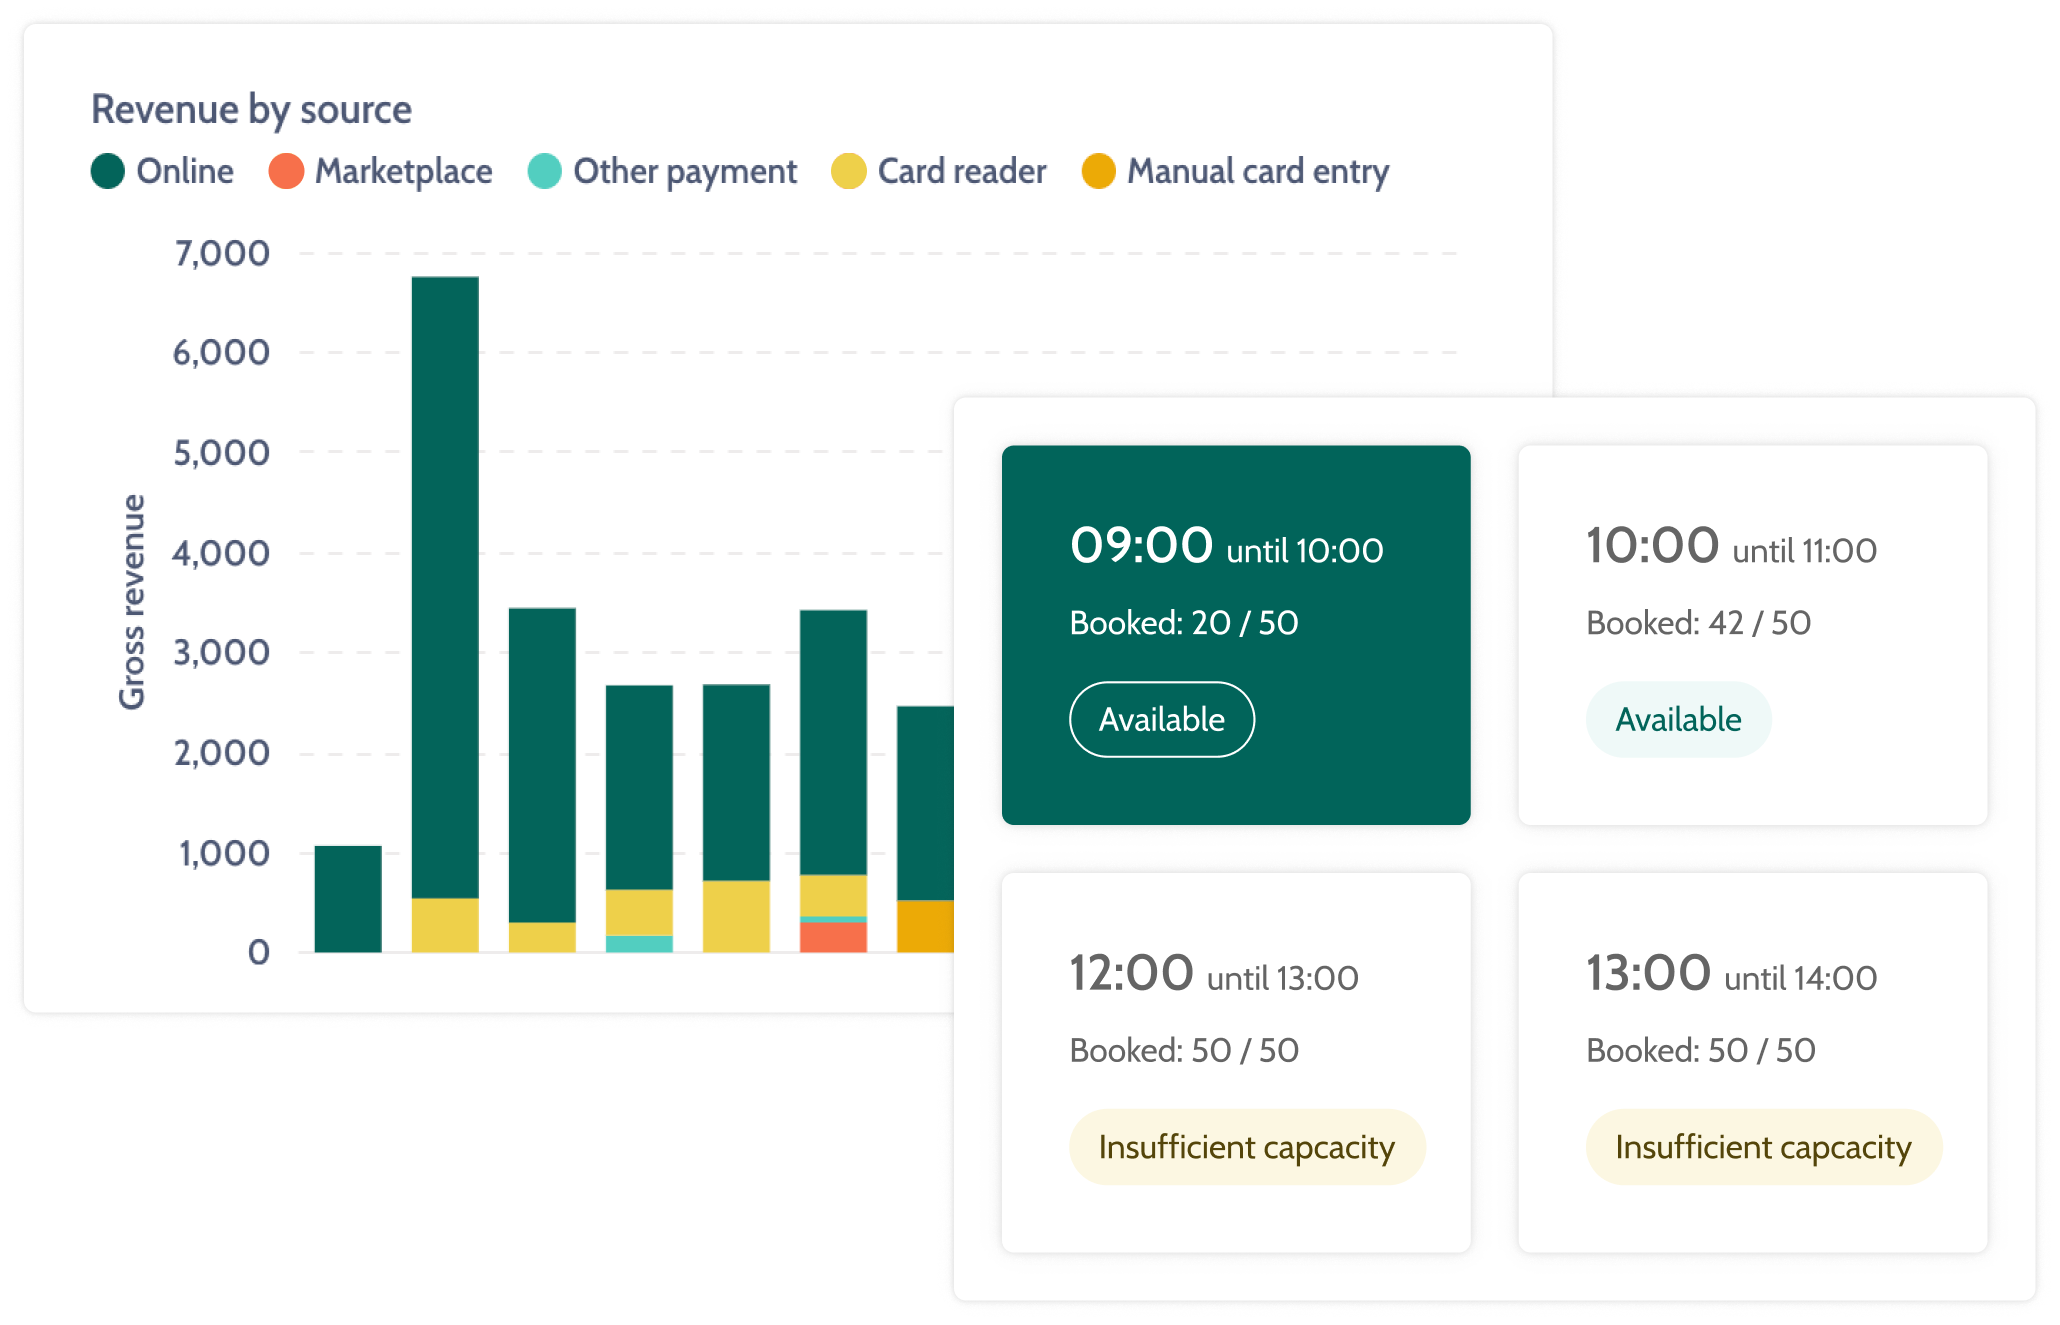
Task: Toggle the Online legend dot
Action: click(x=108, y=171)
